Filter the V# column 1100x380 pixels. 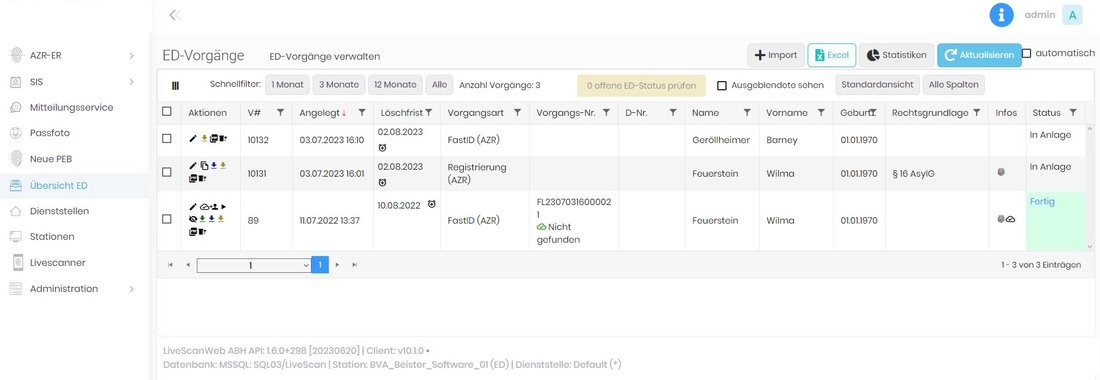pyautogui.click(x=280, y=112)
